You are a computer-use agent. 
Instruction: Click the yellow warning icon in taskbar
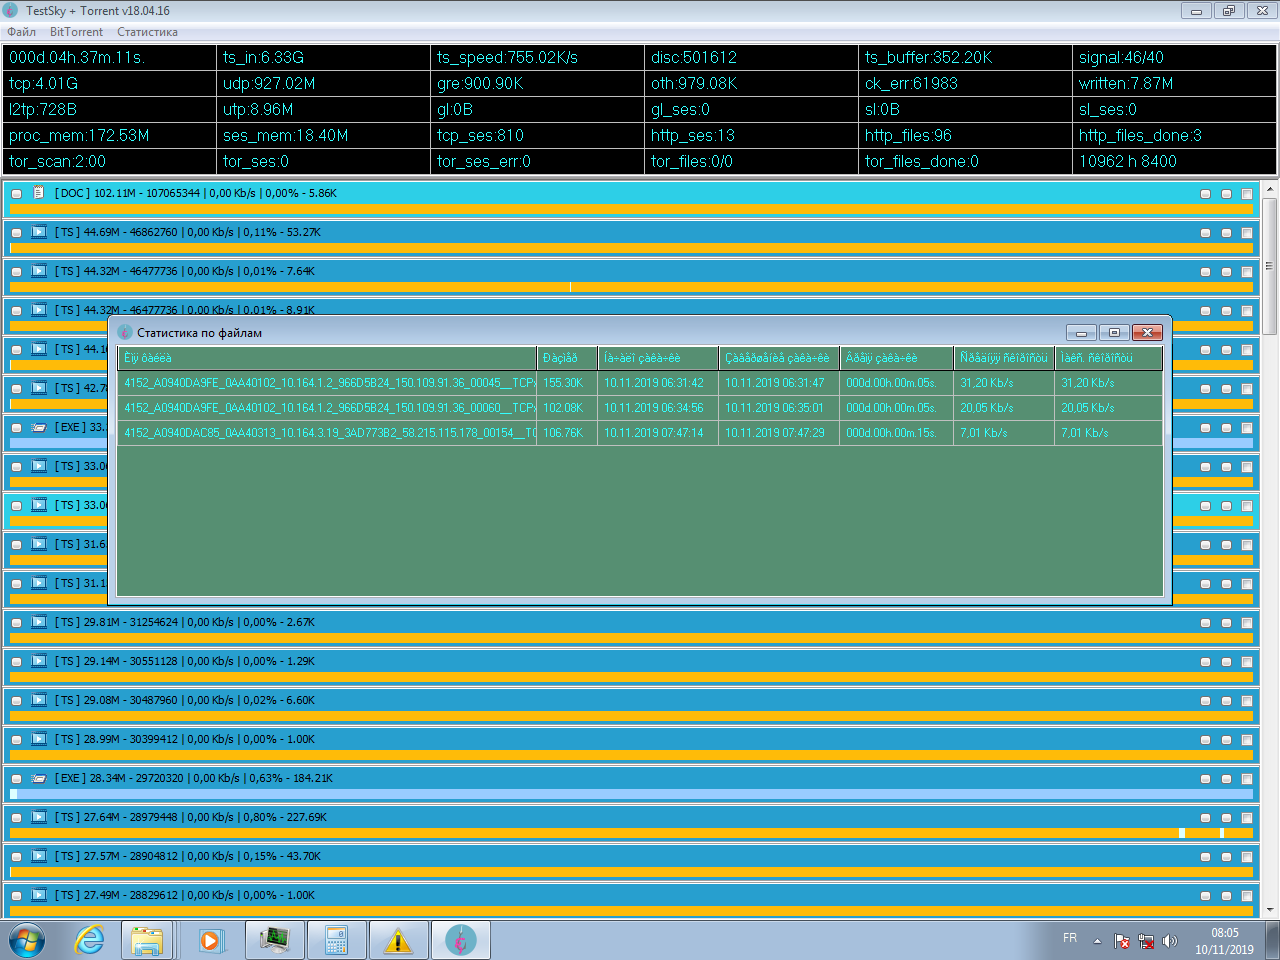click(398, 940)
